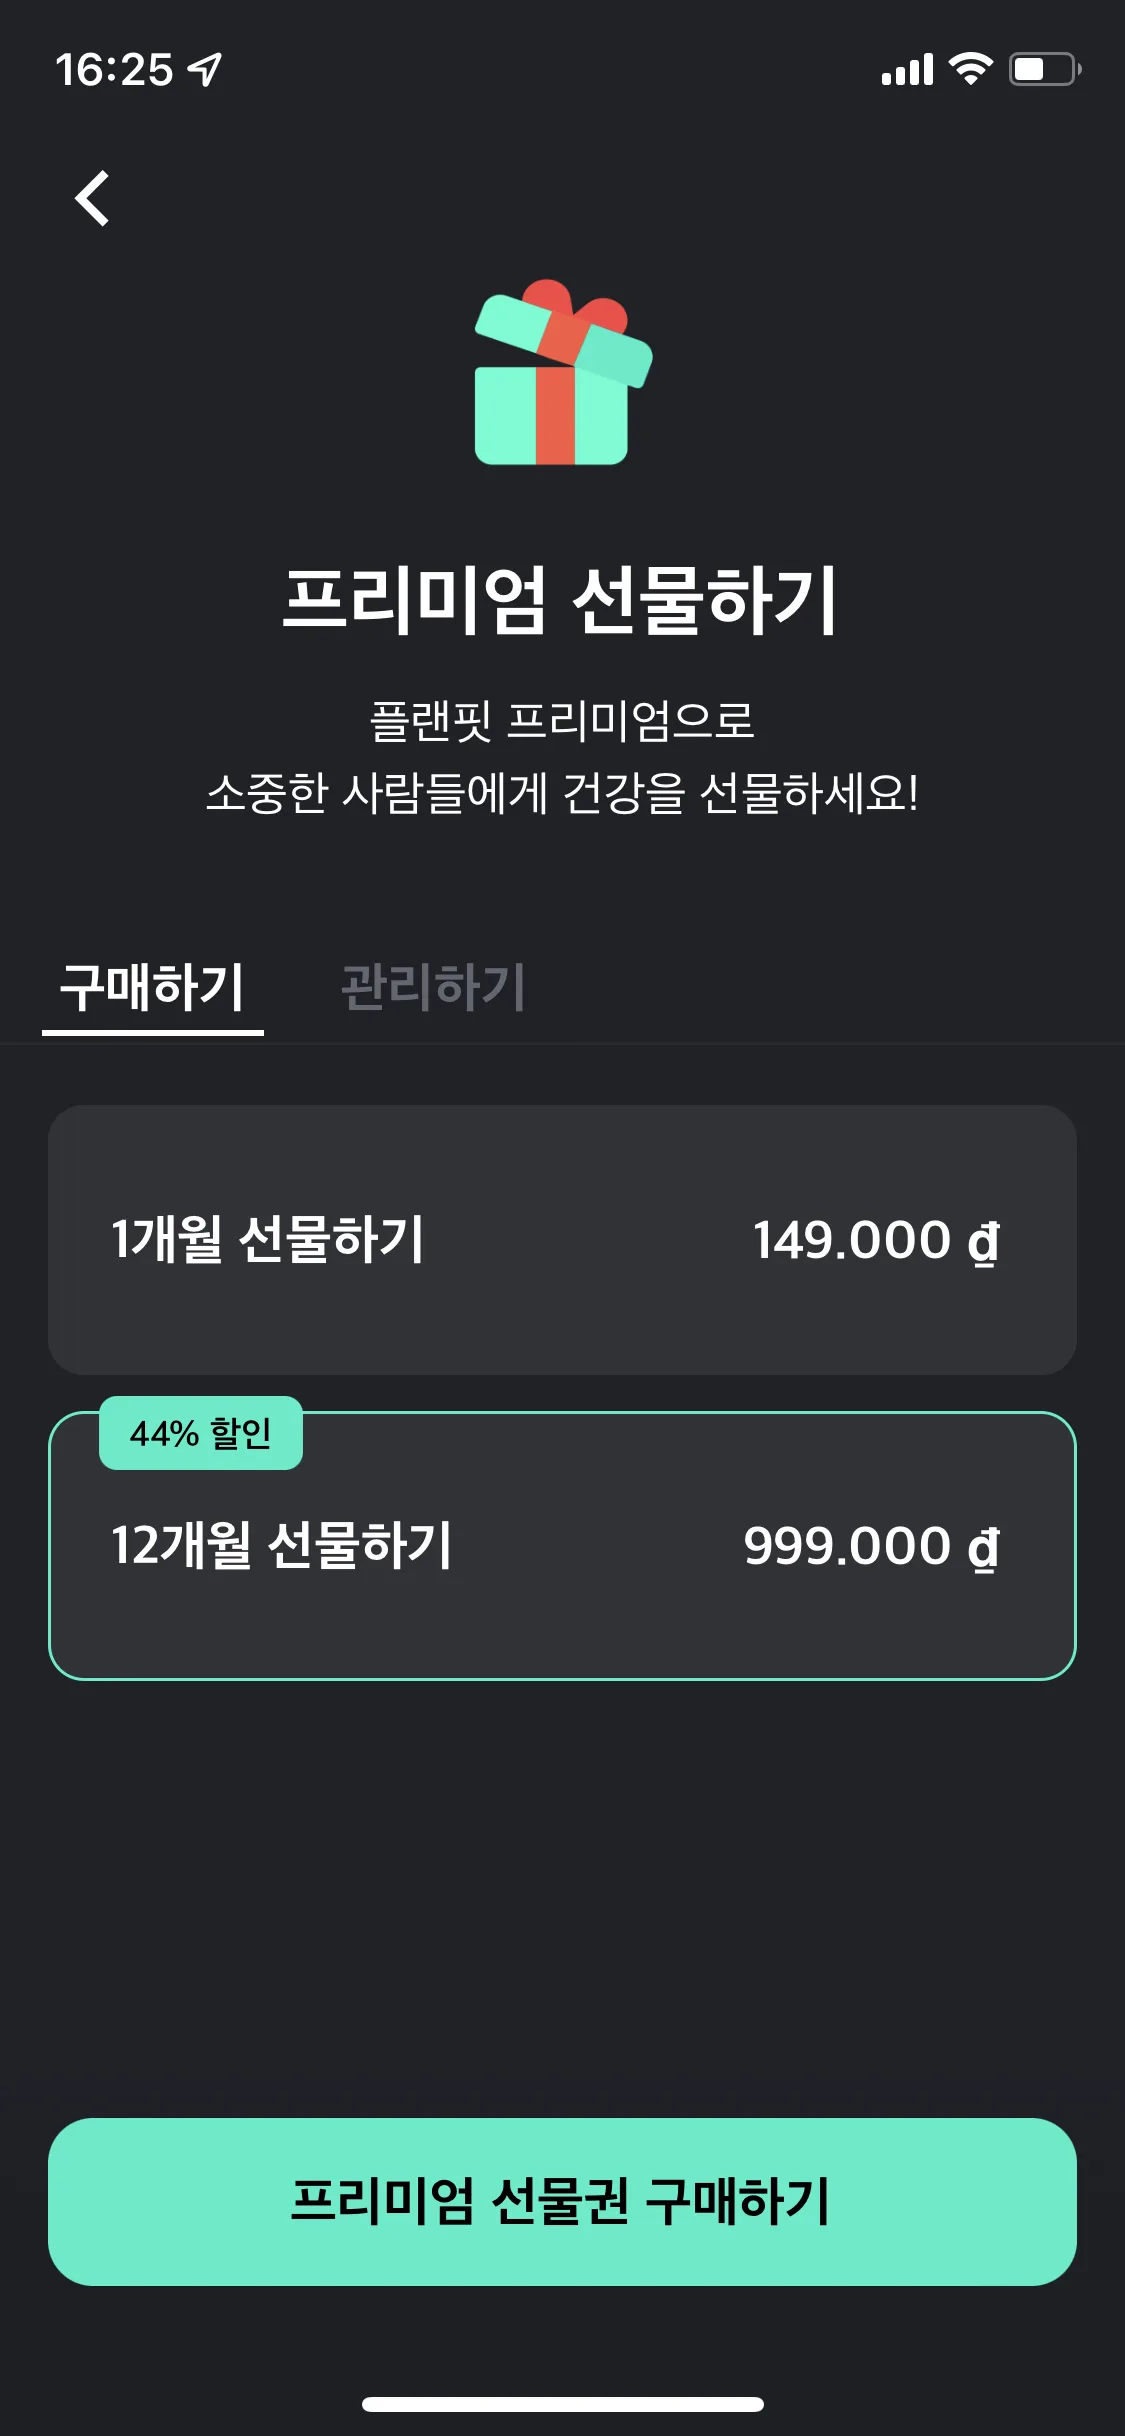Tap the back arrow icon
Viewport: 1125px width, 2436px height.
pos(92,198)
